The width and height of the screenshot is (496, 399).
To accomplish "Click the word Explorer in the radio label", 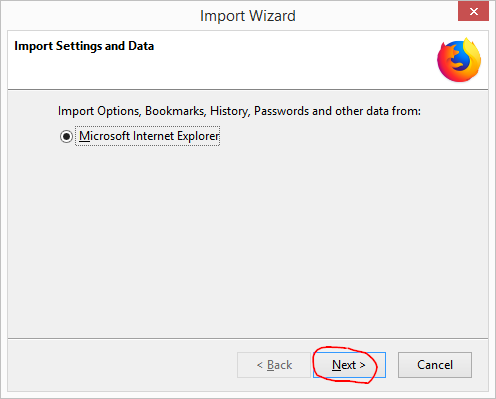I will click(198, 136).
